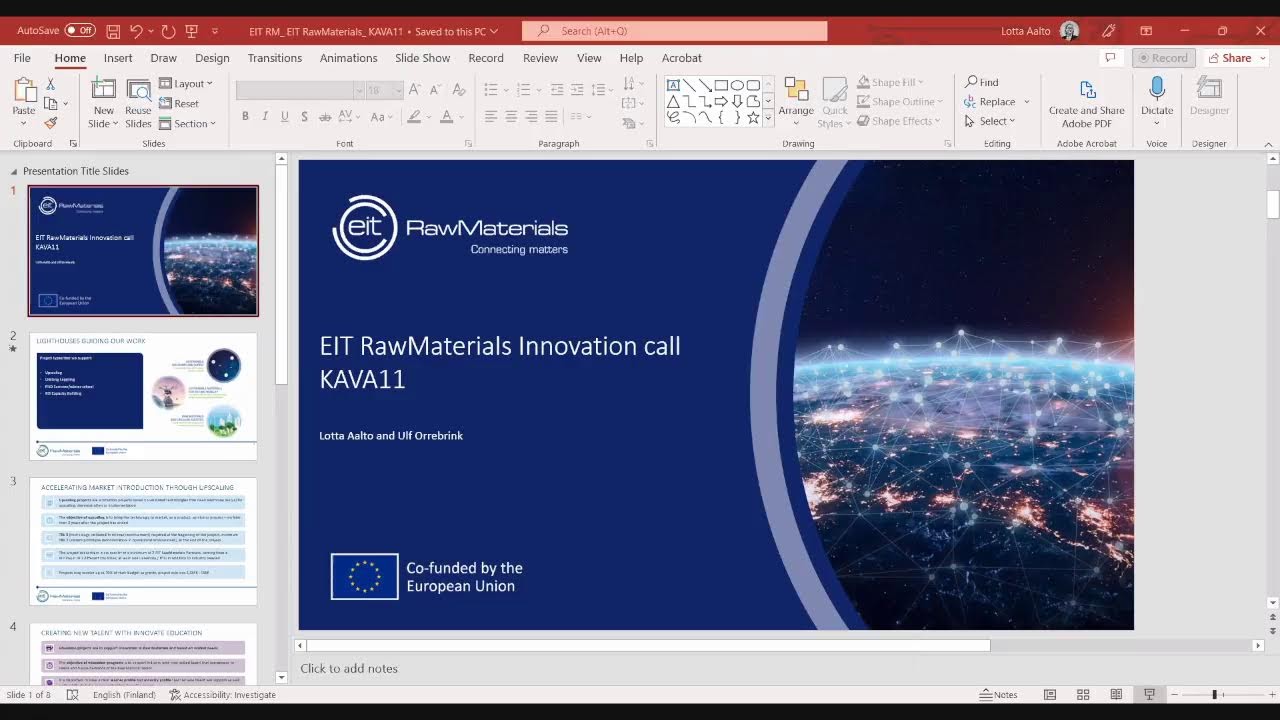Viewport: 1280px width, 720px height.
Task: Click the Paste clipboard icon
Action: click(x=24, y=90)
